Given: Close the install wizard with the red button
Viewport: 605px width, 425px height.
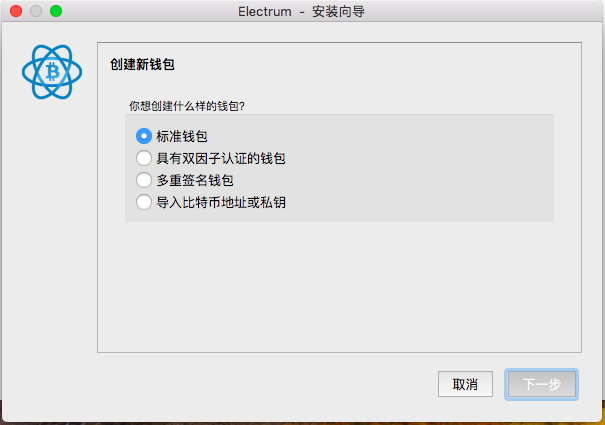Looking at the screenshot, I should coord(16,11).
